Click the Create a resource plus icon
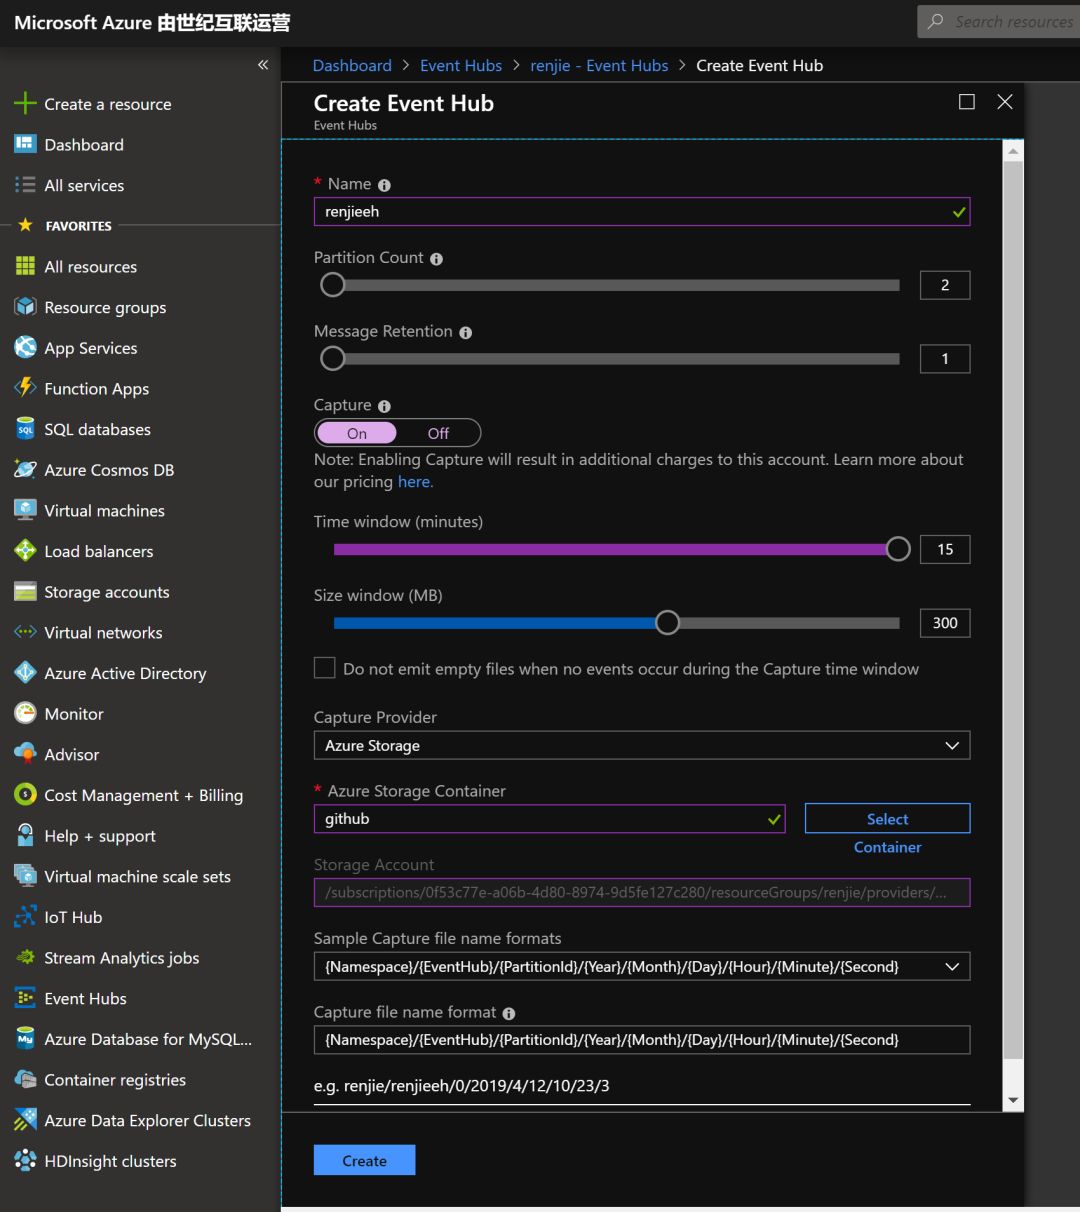The width and height of the screenshot is (1080, 1212). click(x=25, y=104)
